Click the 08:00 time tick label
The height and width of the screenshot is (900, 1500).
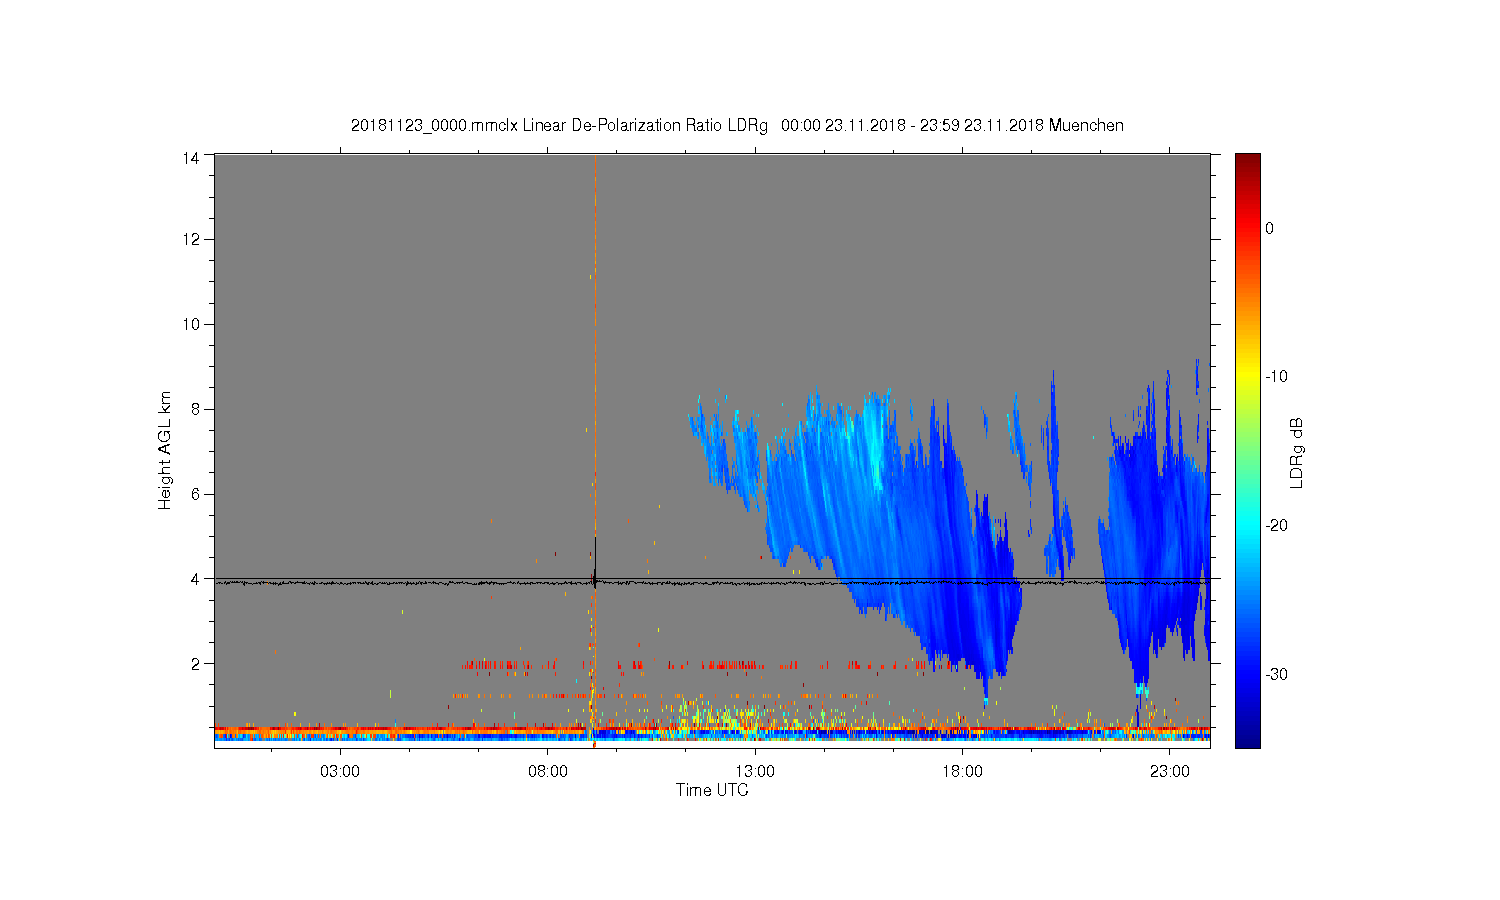pyautogui.click(x=548, y=772)
